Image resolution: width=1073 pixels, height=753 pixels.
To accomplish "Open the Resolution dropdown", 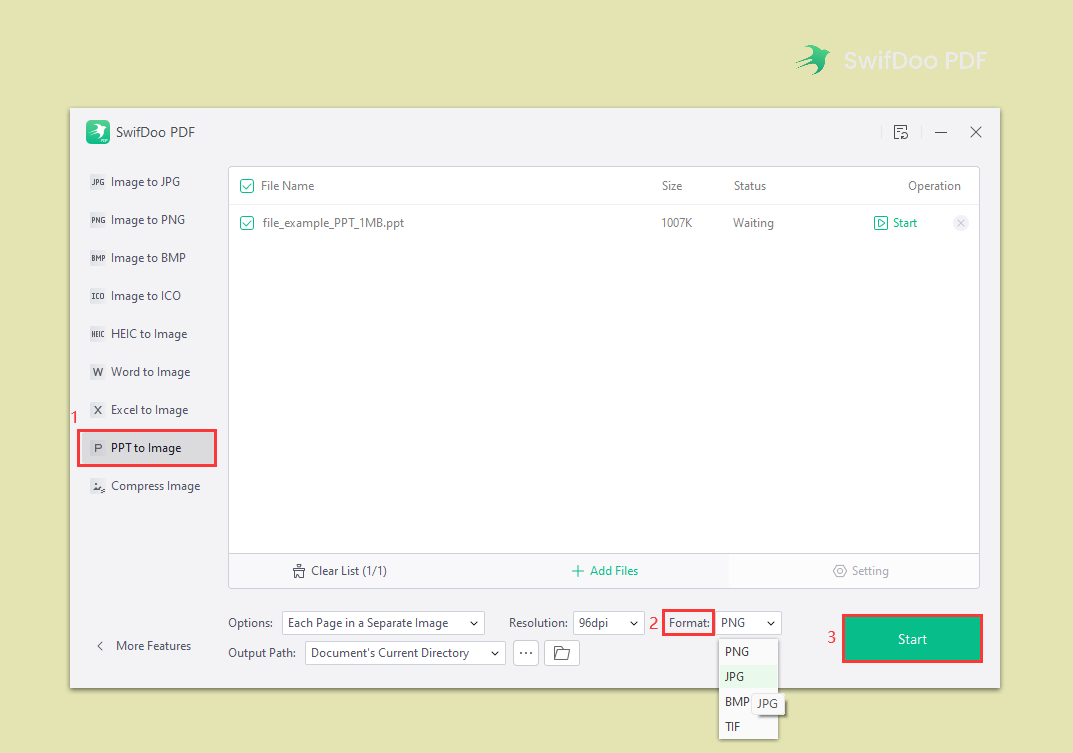I will tap(608, 622).
